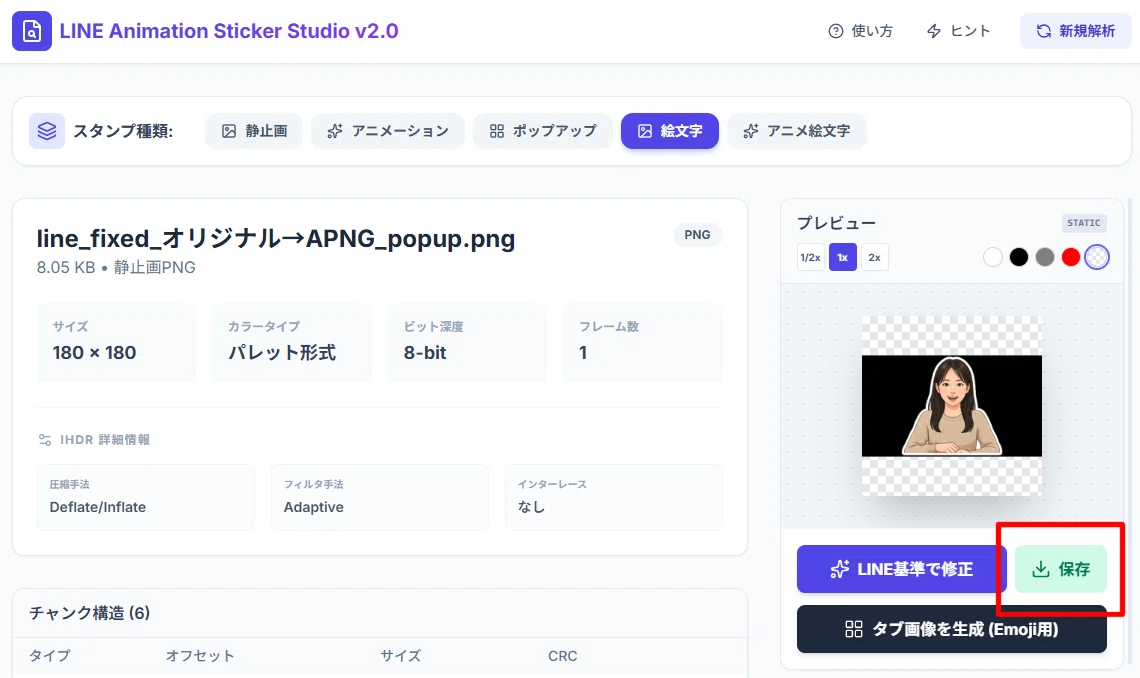Choose the red preview background swatch
This screenshot has height=678, width=1140.
[1071, 257]
